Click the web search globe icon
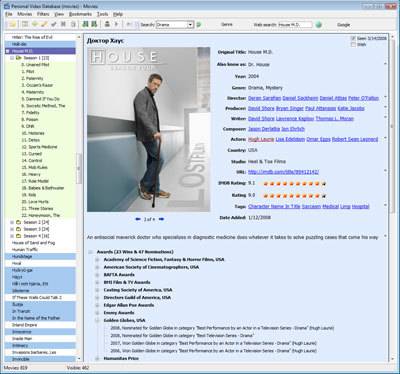Image resolution: width=400 pixels, height=374 pixels. 318,25
